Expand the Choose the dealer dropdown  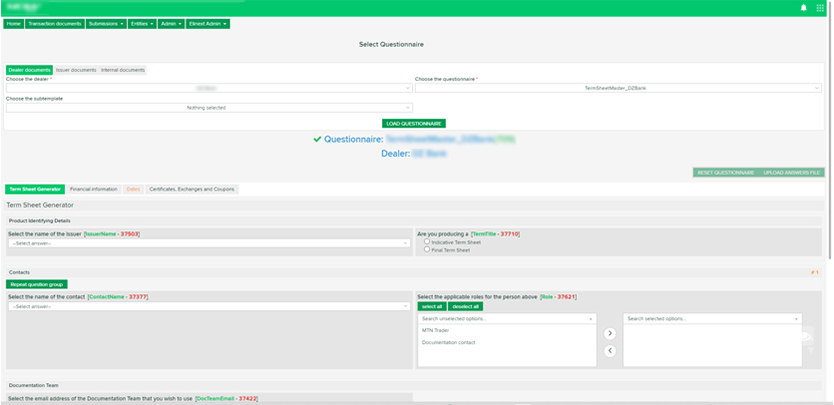(x=208, y=88)
